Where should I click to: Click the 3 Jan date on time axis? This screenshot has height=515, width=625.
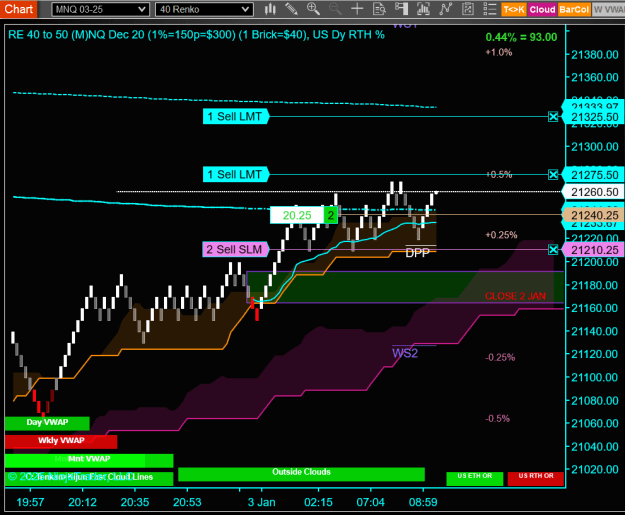click(261, 502)
